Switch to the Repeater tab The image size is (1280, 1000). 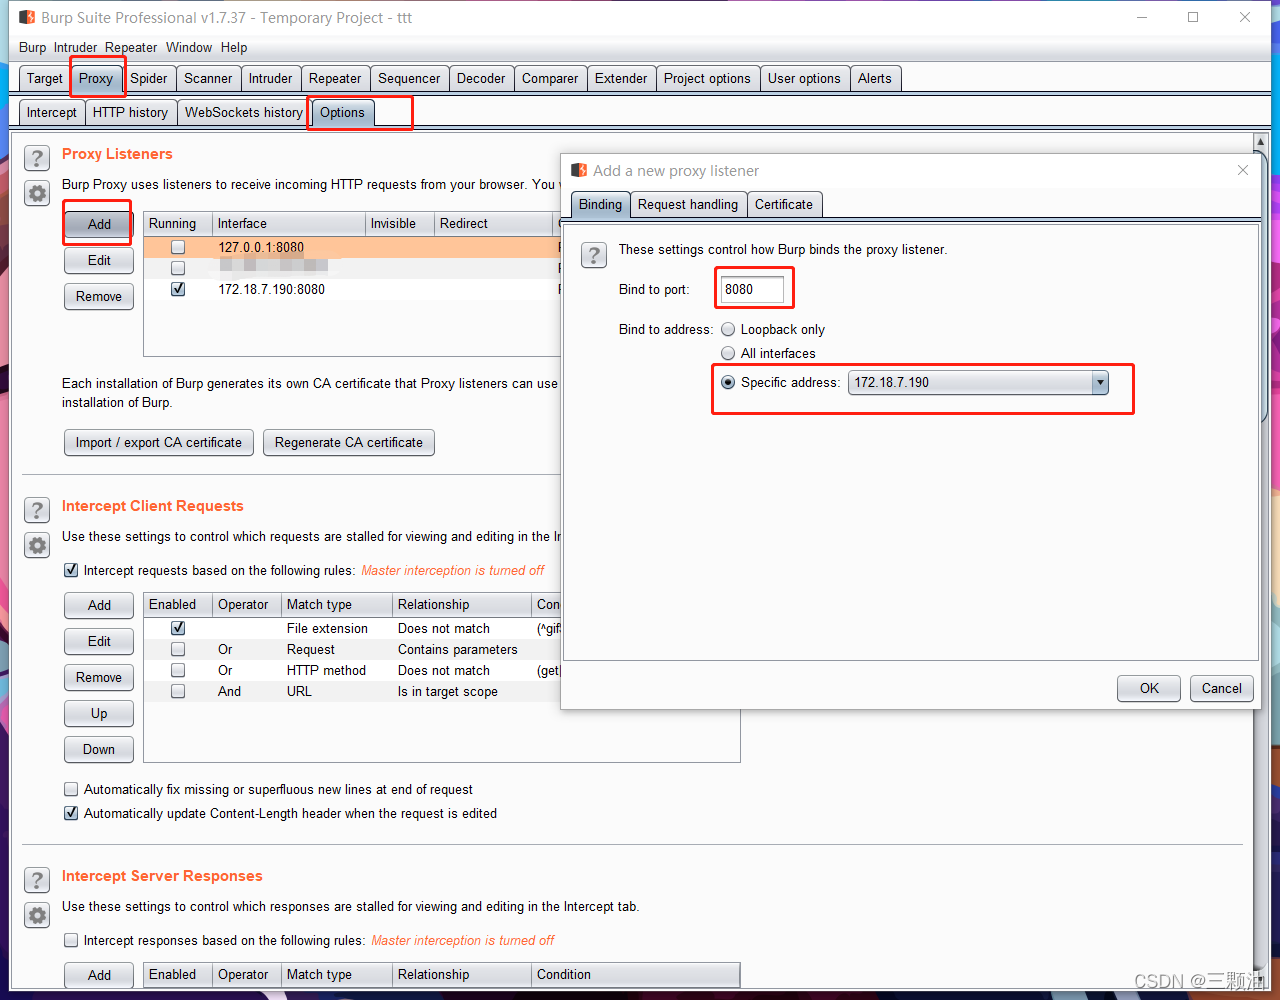(x=335, y=78)
